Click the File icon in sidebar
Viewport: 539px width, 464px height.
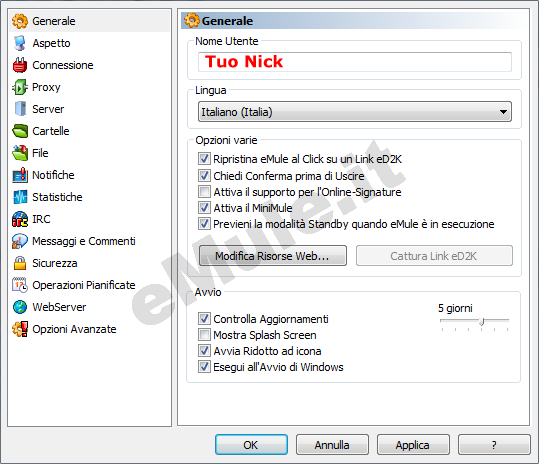click(x=20, y=153)
